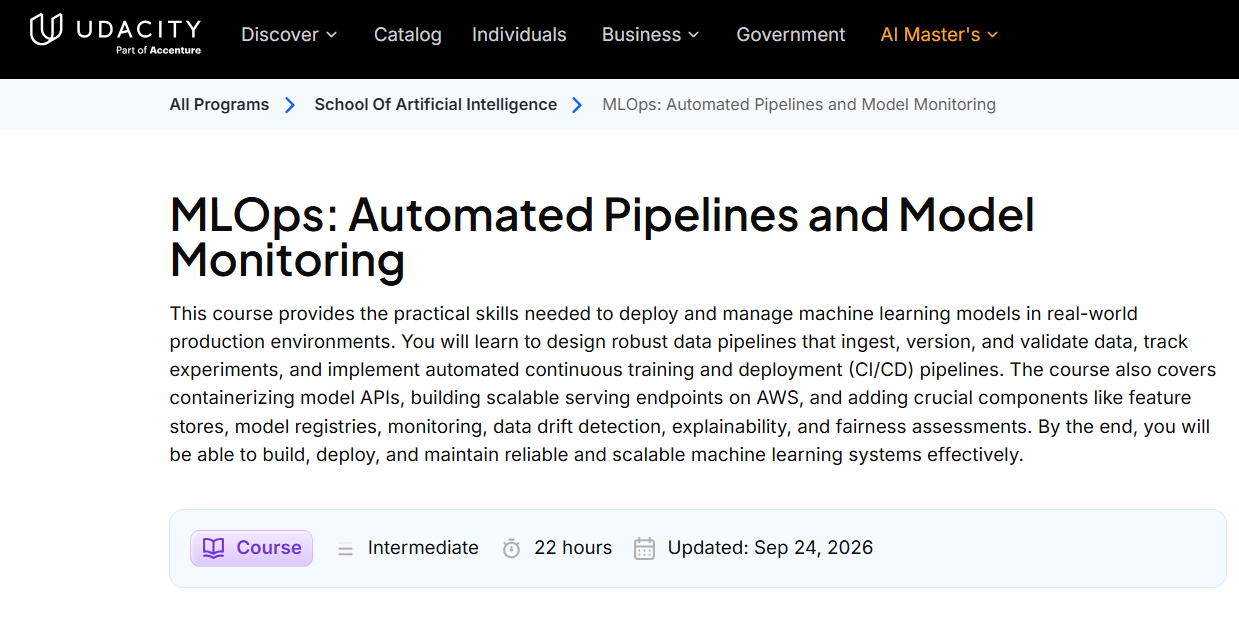The height and width of the screenshot is (638, 1239).
Task: Click the chevron after All Programs
Action: [290, 105]
